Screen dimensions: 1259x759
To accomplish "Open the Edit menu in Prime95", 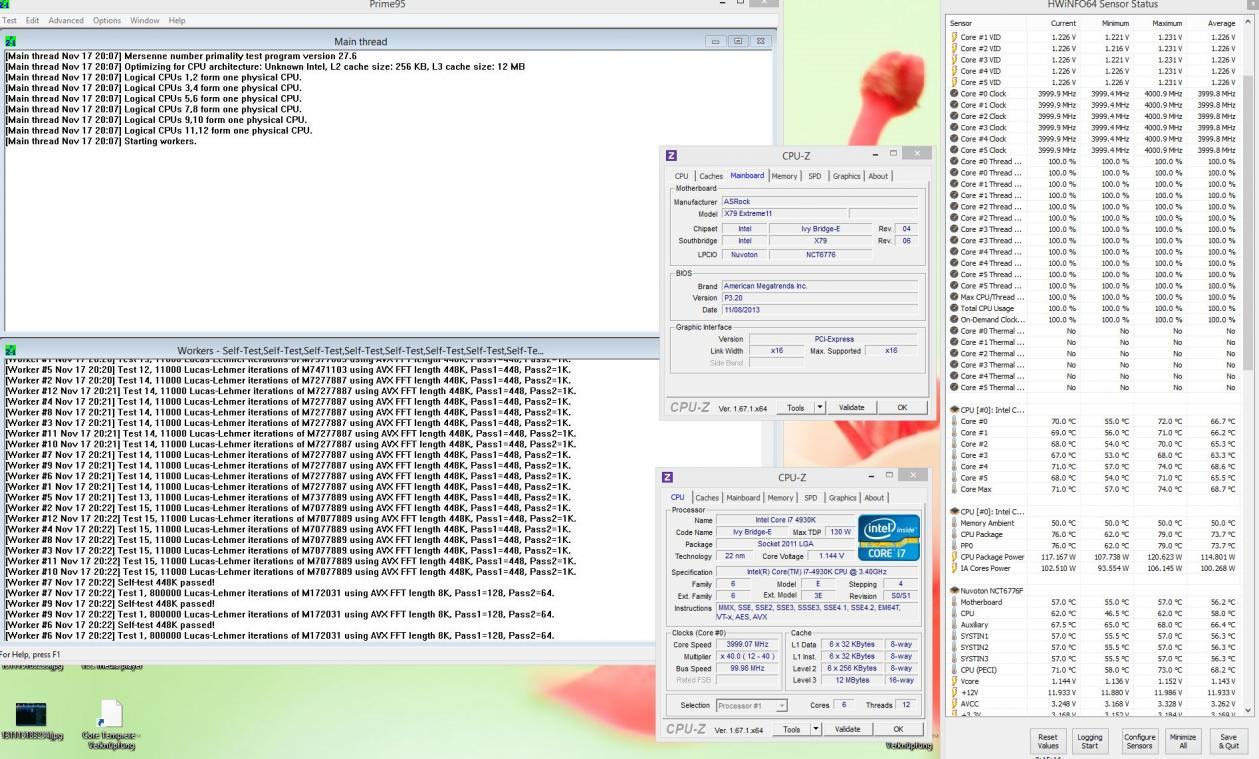I will pos(32,20).
